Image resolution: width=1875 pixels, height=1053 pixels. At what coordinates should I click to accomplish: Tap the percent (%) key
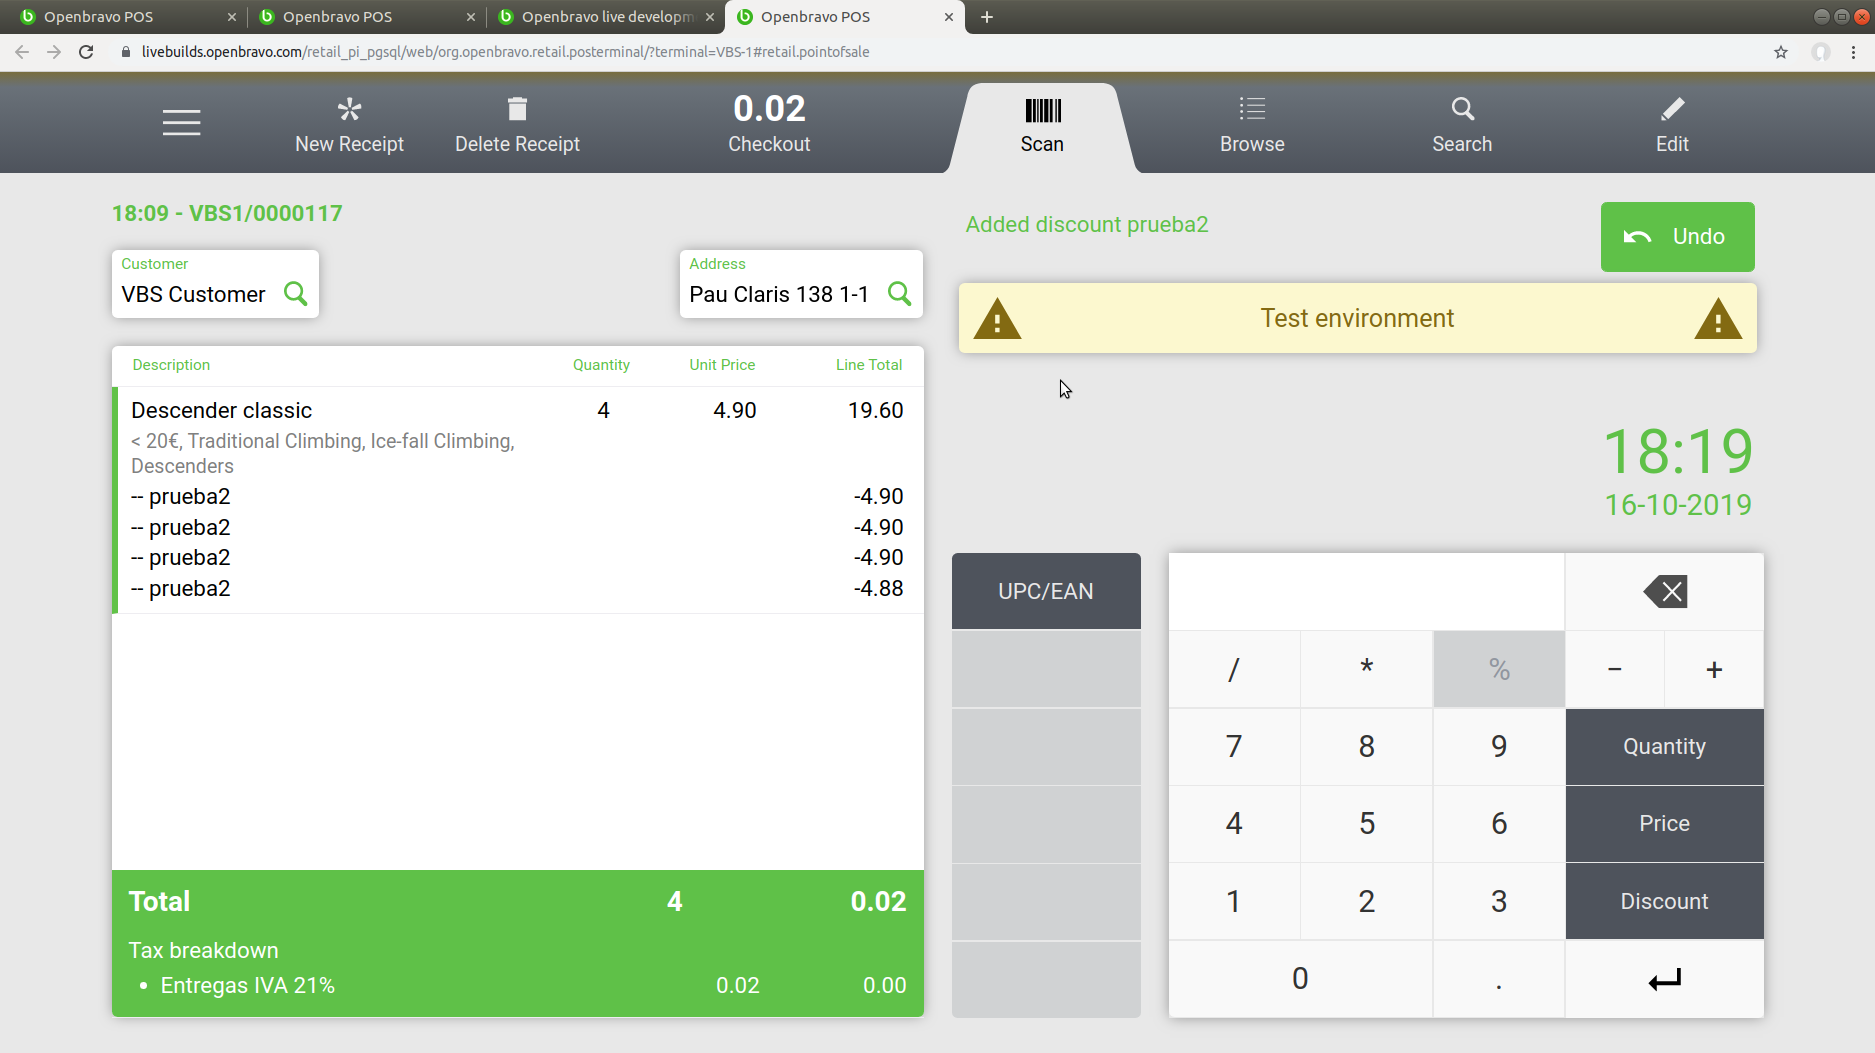click(x=1499, y=669)
